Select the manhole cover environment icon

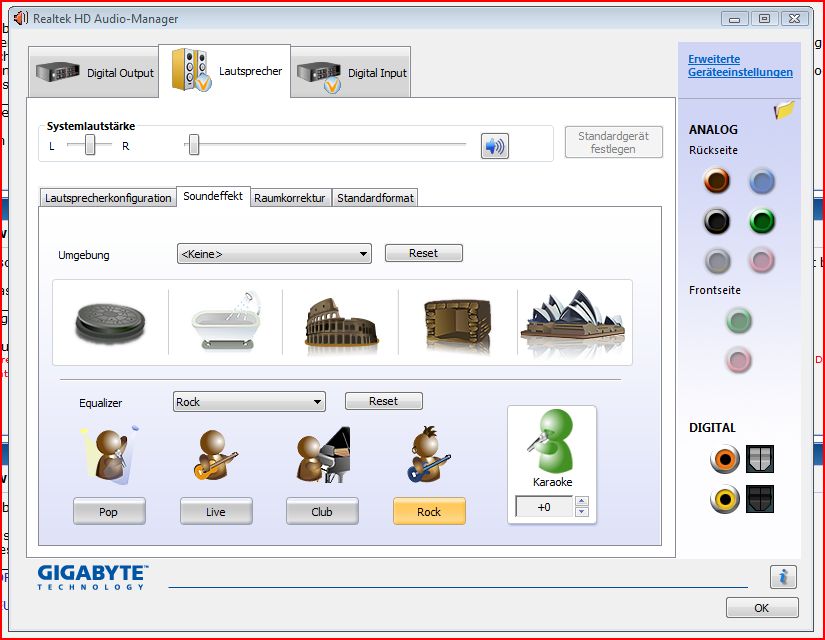click(110, 322)
